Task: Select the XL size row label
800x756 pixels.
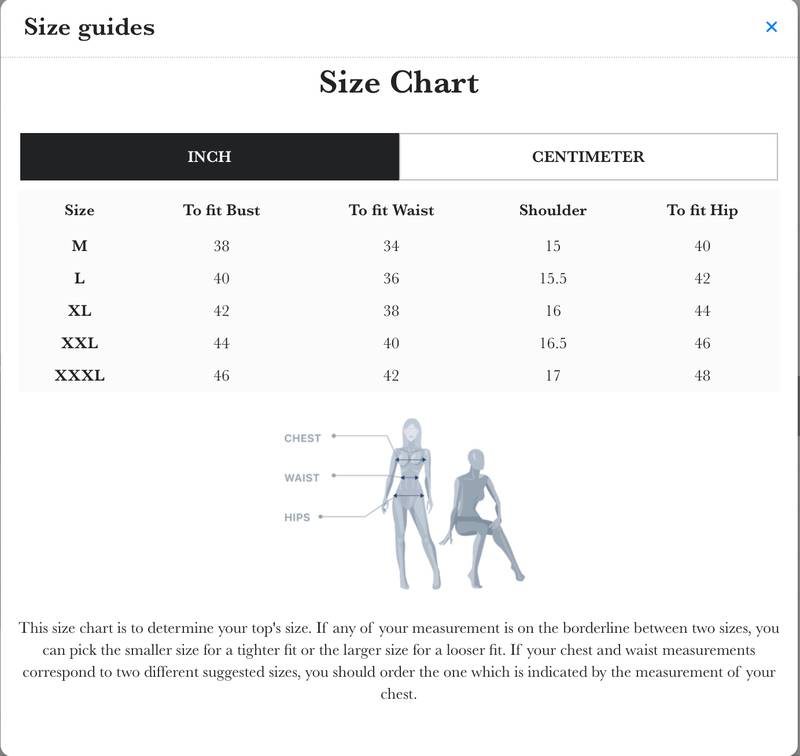Action: tap(79, 311)
